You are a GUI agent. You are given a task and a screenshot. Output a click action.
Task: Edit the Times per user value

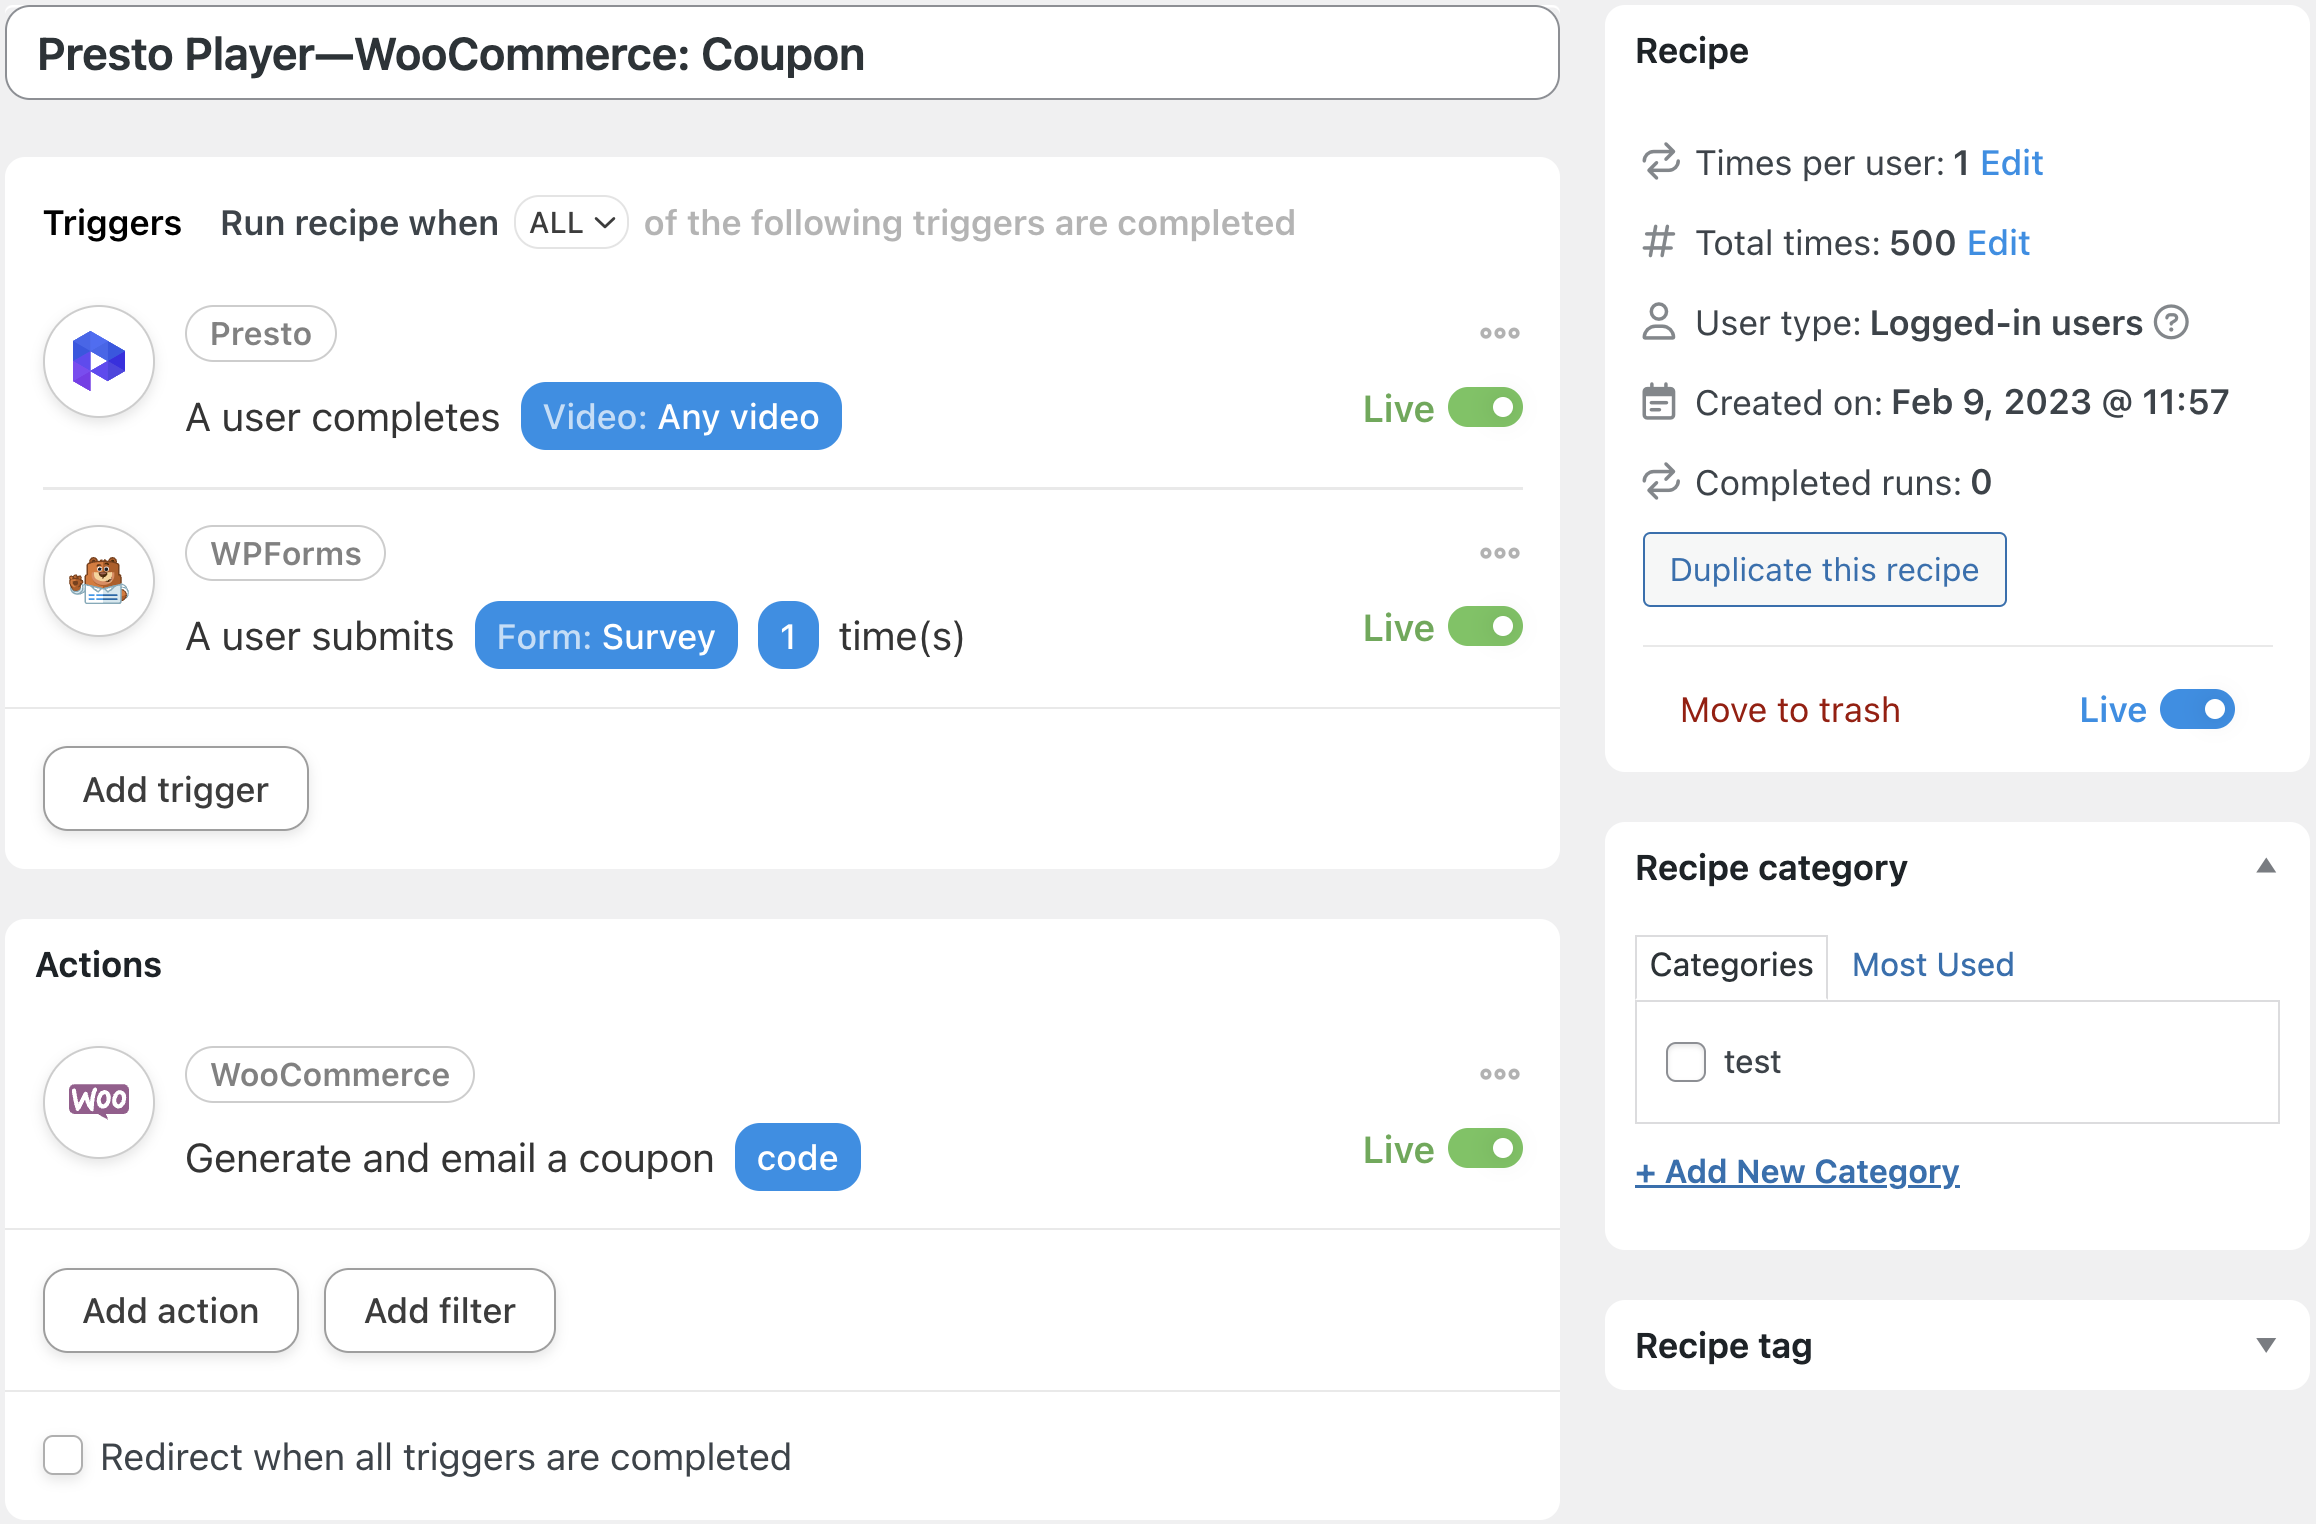2011,163
